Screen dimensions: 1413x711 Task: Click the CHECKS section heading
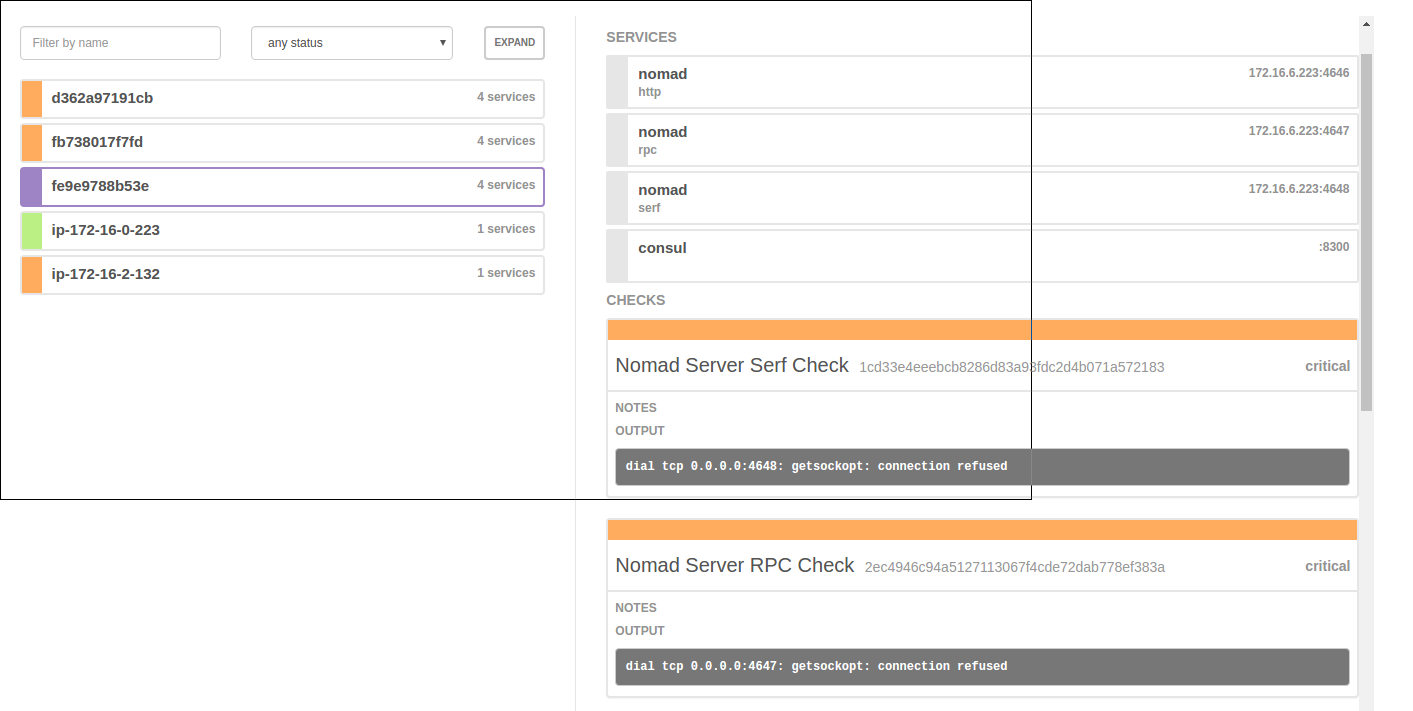coord(635,300)
